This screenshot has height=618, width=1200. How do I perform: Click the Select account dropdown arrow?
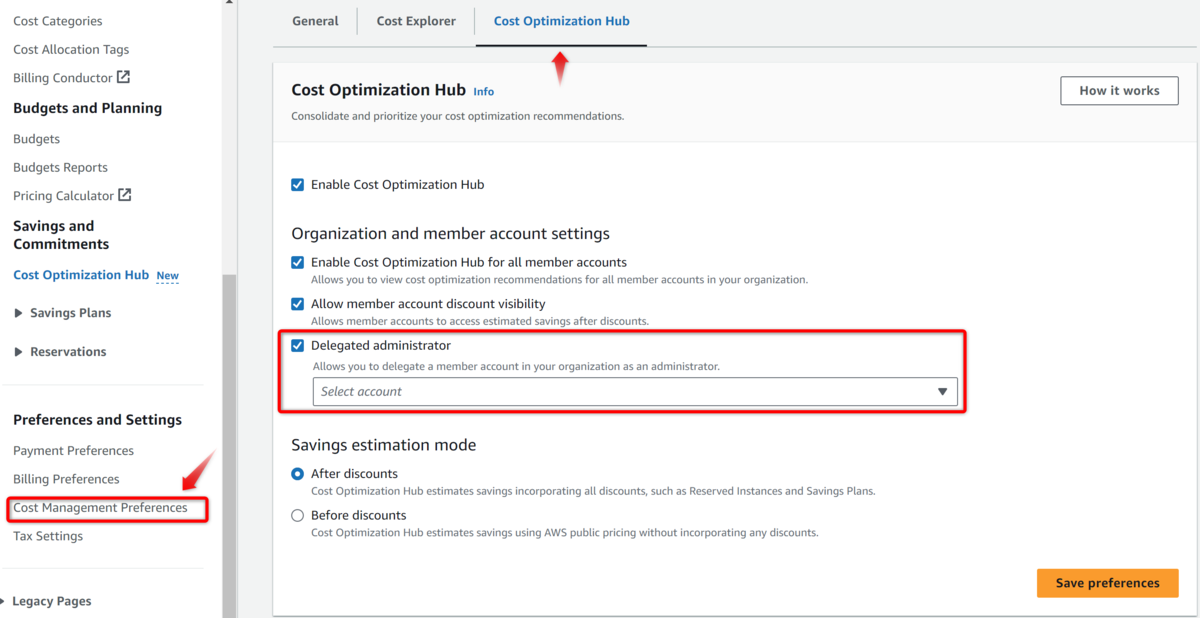point(942,392)
